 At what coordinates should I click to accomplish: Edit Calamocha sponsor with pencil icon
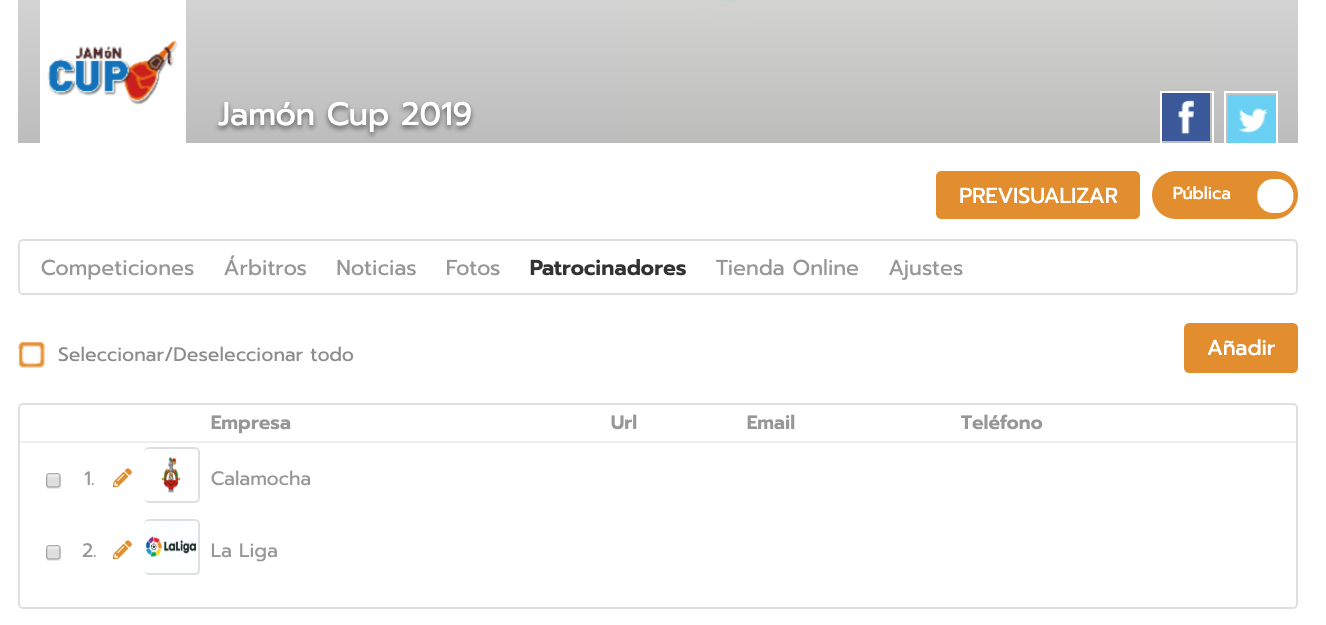click(x=122, y=478)
